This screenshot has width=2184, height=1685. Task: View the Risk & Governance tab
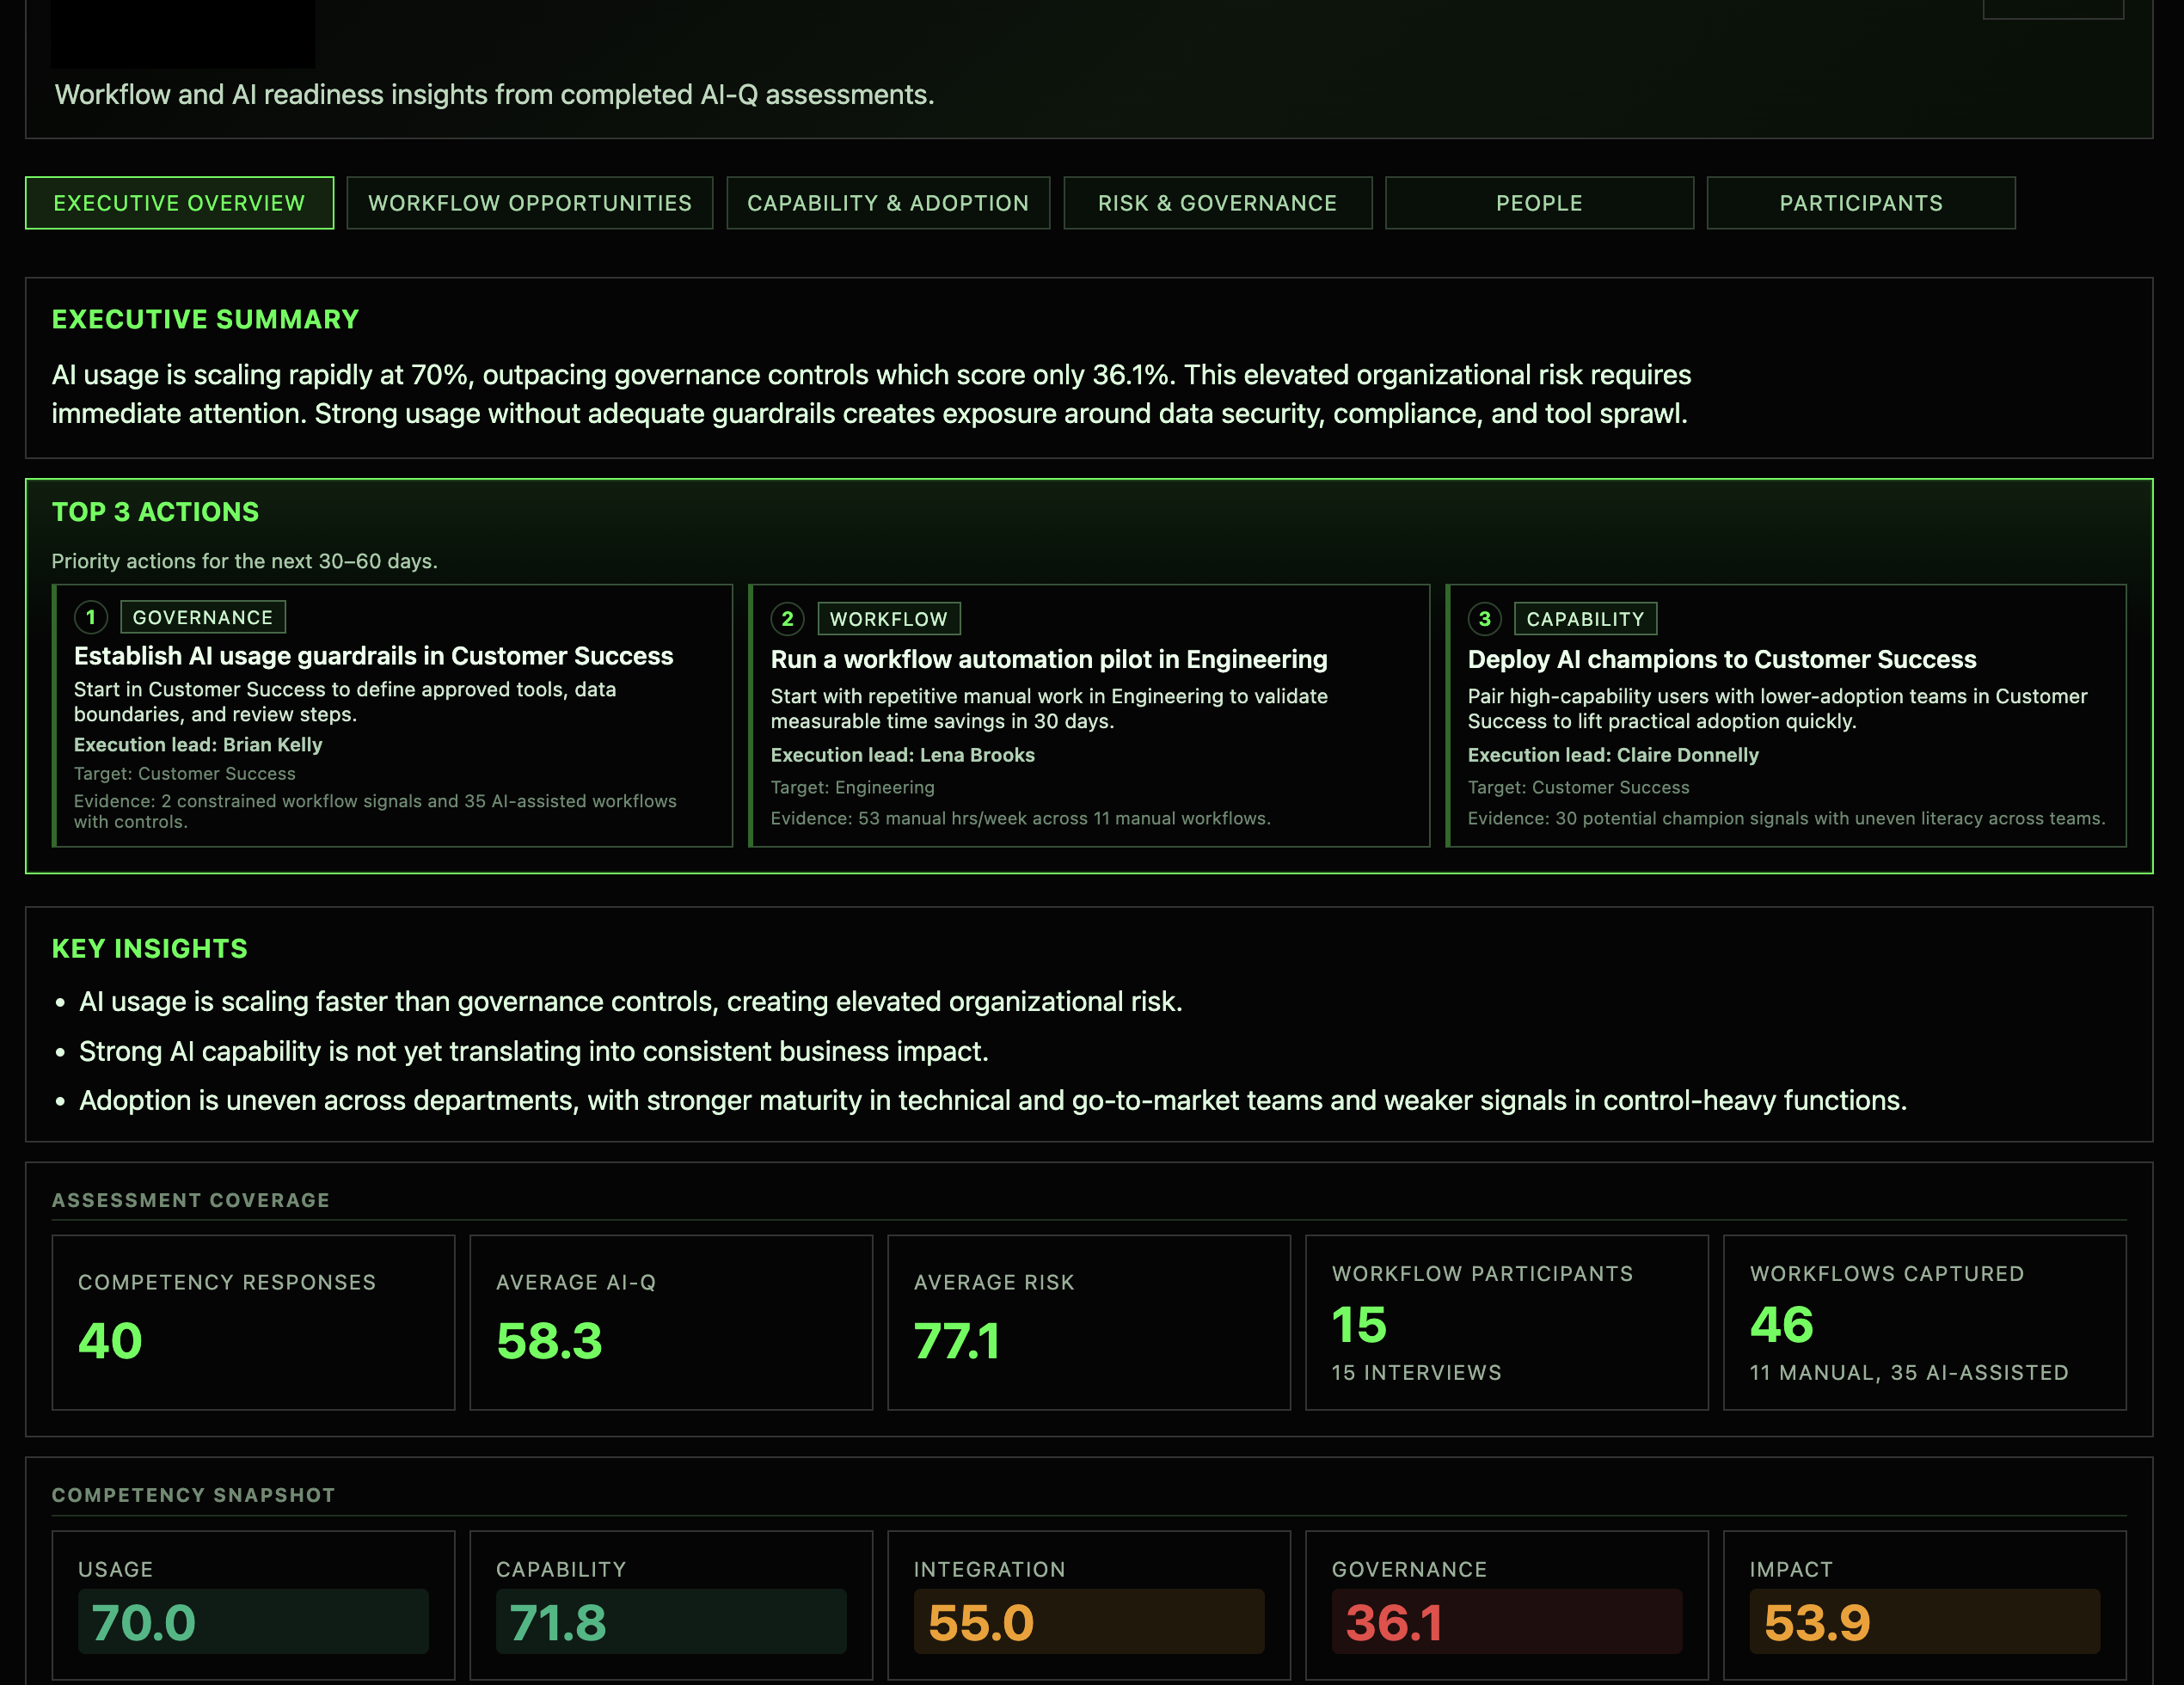(x=1217, y=202)
